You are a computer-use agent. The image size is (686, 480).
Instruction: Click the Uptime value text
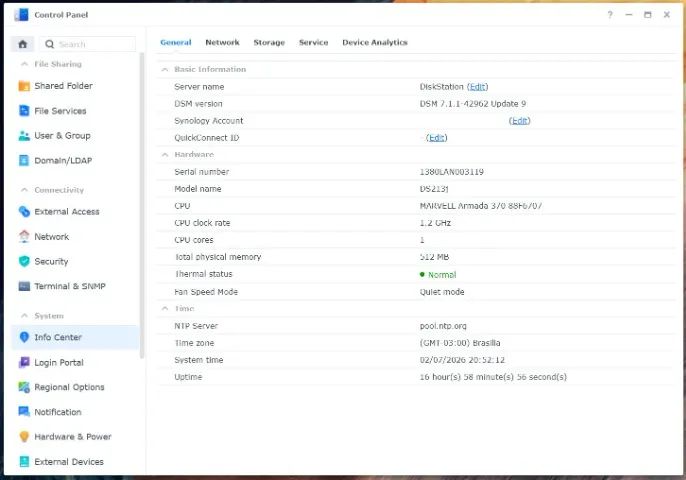493,377
